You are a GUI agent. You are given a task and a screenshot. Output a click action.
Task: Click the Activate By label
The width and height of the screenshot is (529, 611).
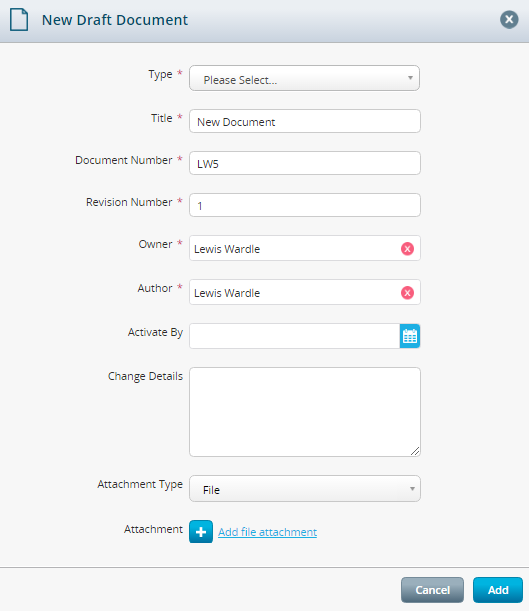coord(155,332)
